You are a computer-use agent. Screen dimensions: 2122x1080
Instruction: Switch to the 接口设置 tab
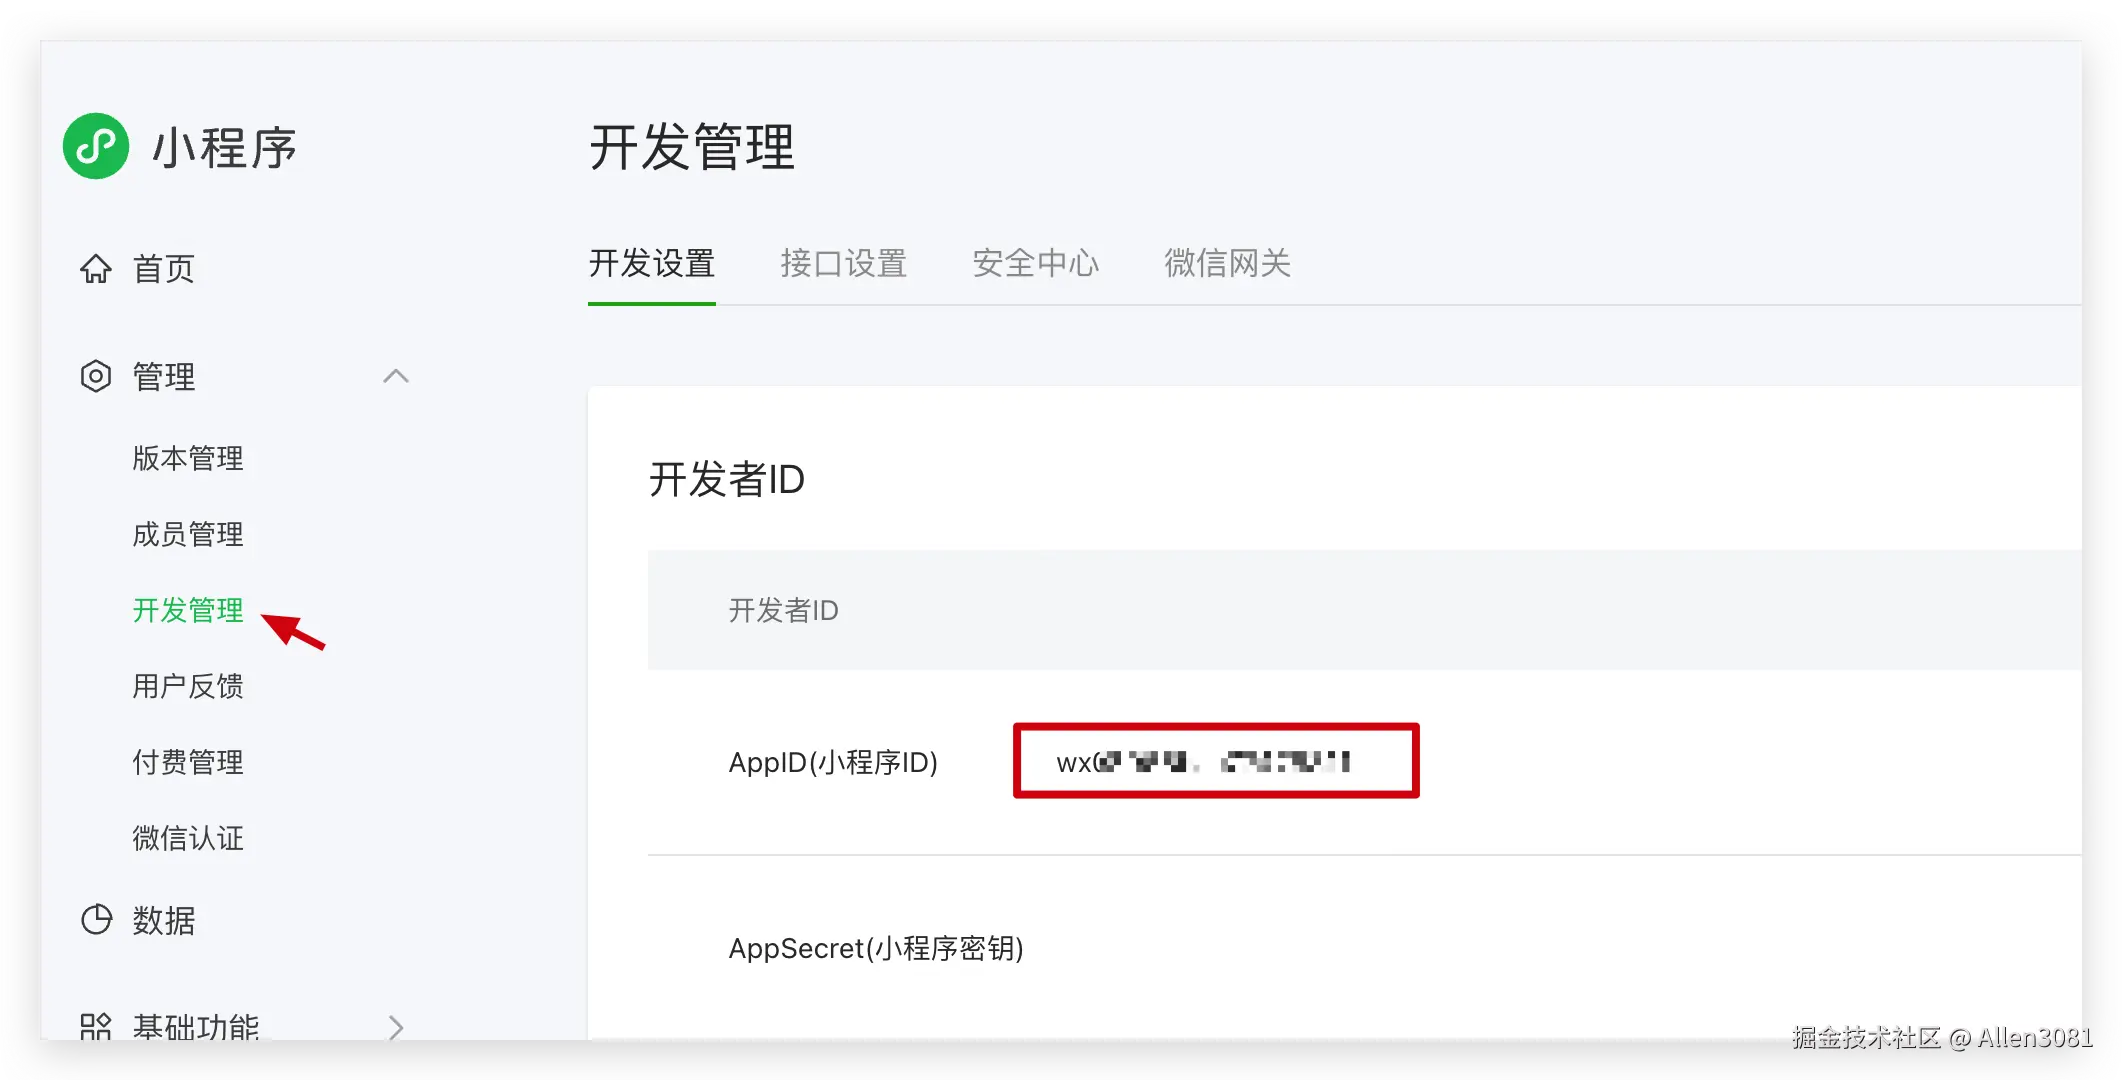(x=843, y=264)
